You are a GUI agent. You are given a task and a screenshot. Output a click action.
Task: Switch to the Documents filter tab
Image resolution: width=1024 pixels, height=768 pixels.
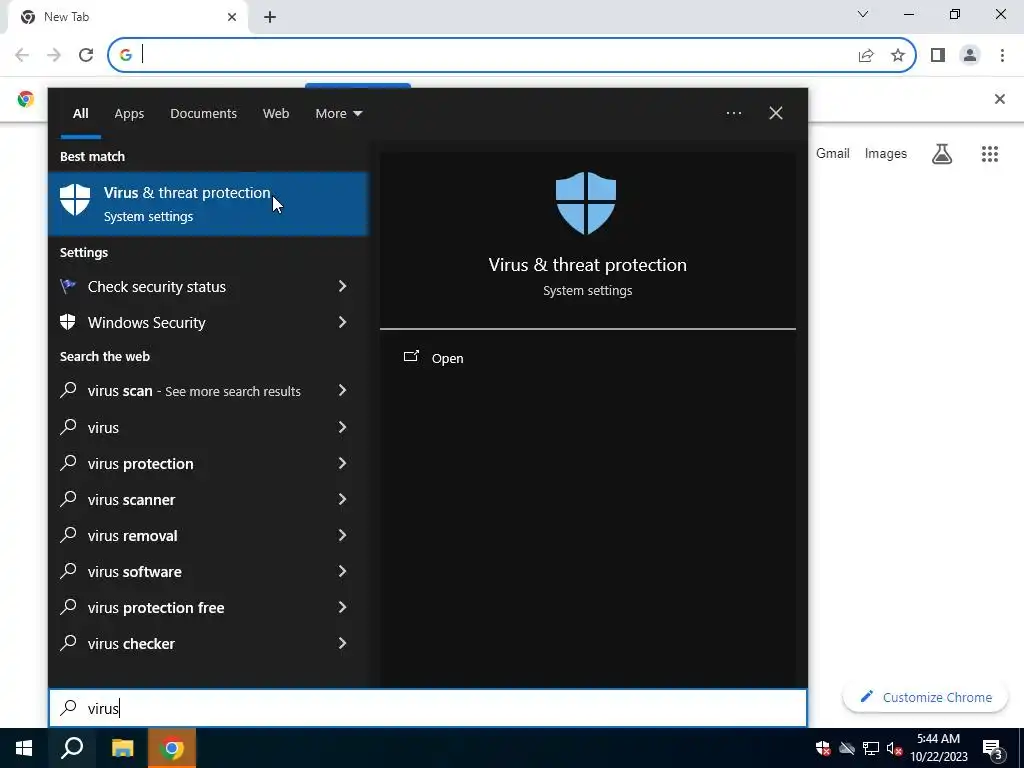coord(203,114)
